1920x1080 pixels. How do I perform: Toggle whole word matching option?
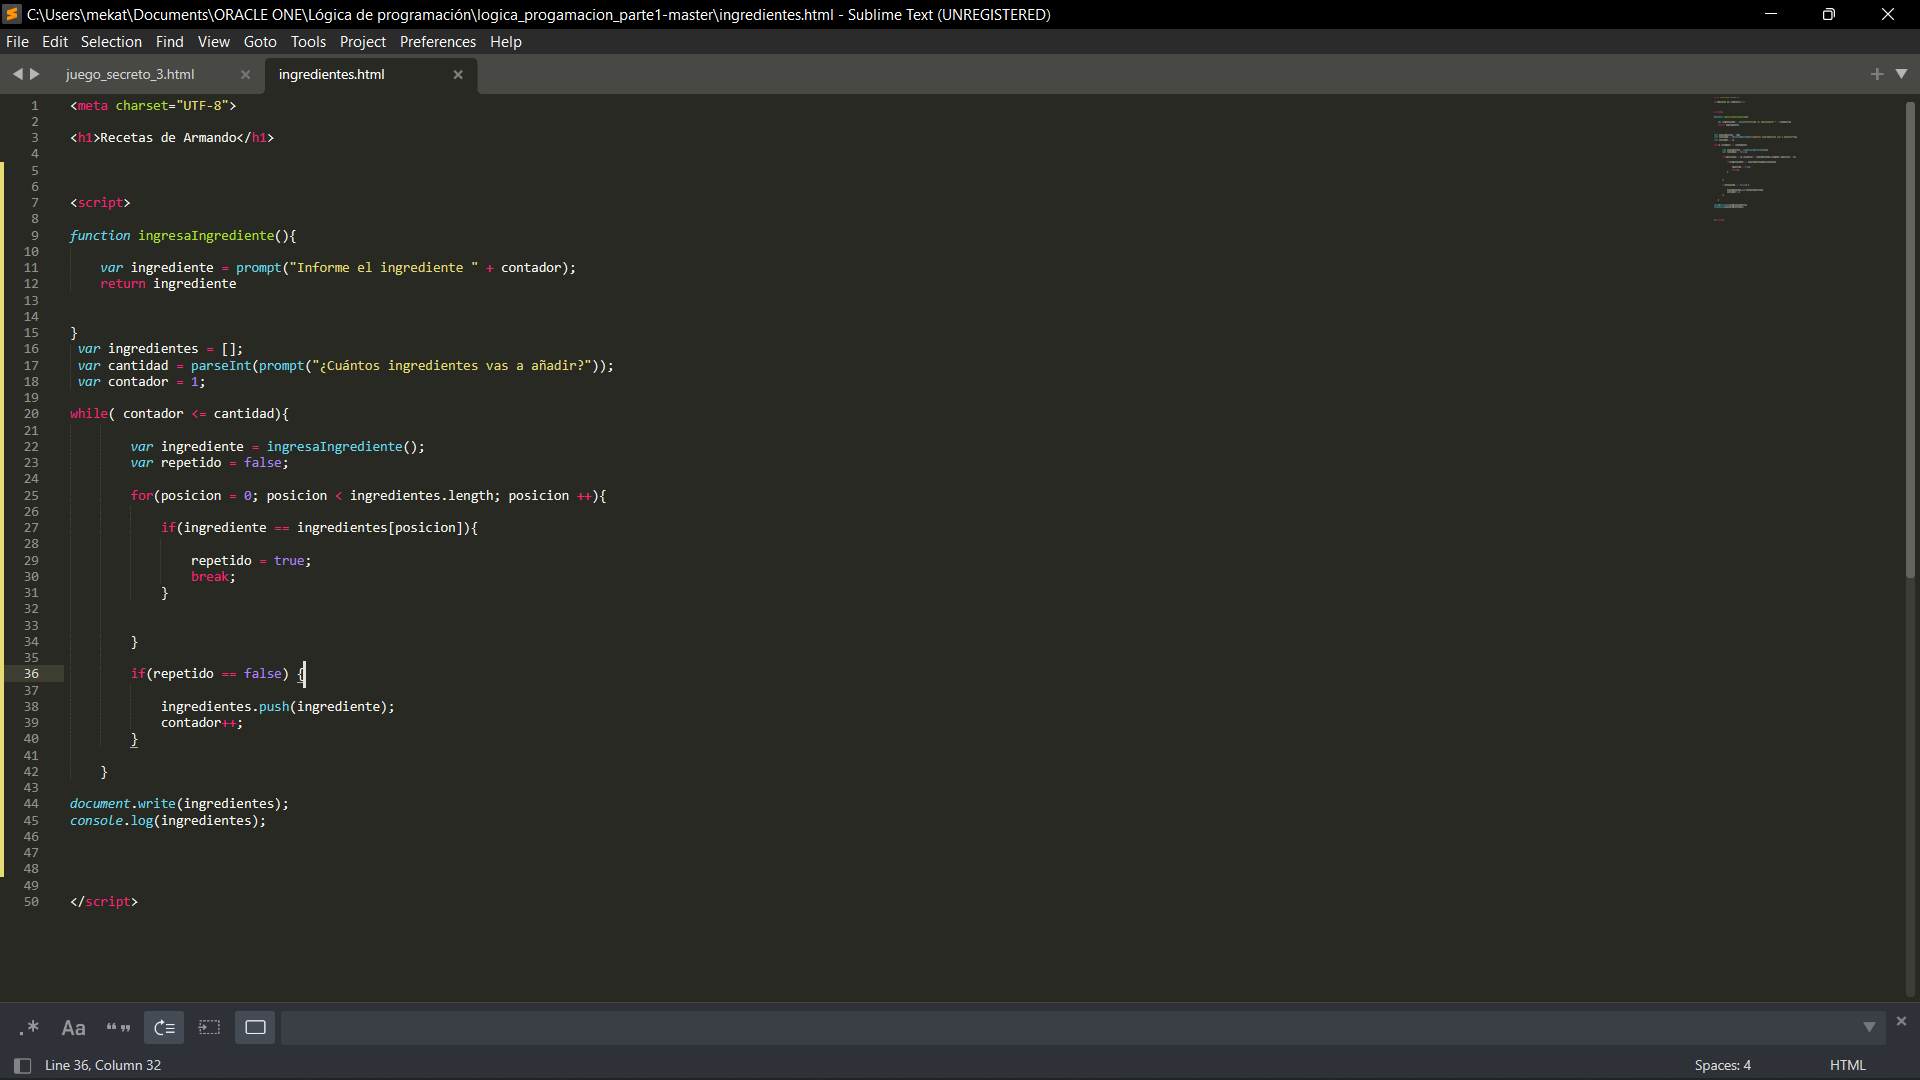pos(118,1028)
